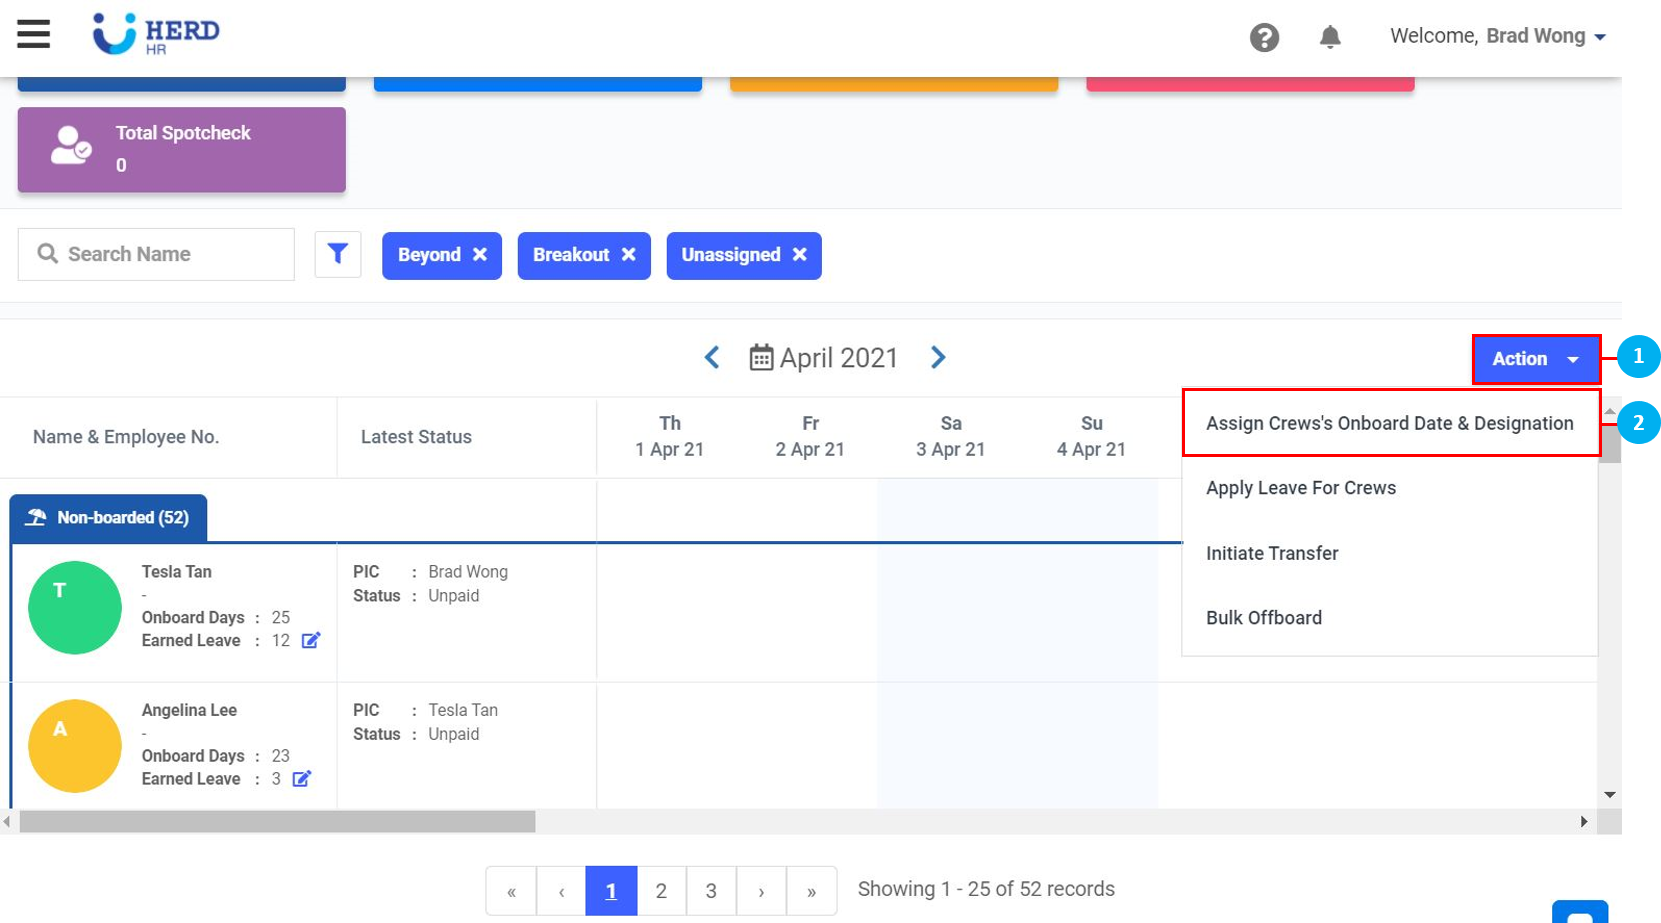Click the help question mark icon
Image resolution: width=1661 pixels, height=923 pixels.
(x=1264, y=38)
